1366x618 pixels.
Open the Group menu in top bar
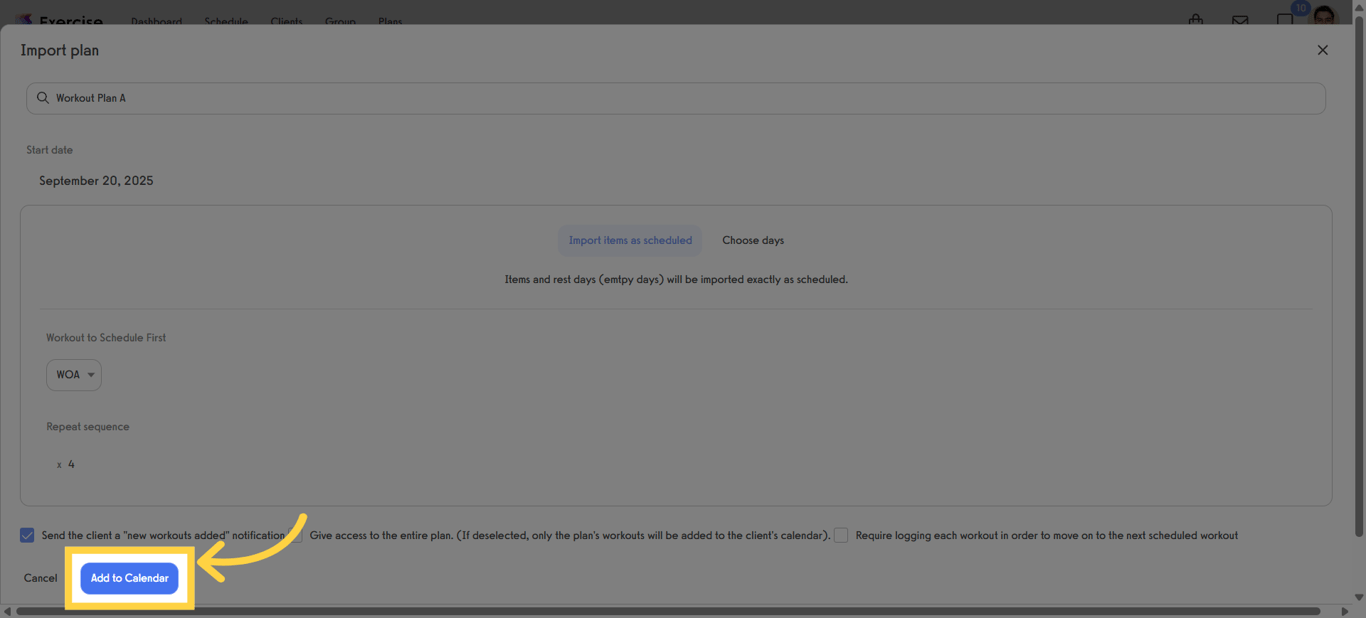pos(340,20)
